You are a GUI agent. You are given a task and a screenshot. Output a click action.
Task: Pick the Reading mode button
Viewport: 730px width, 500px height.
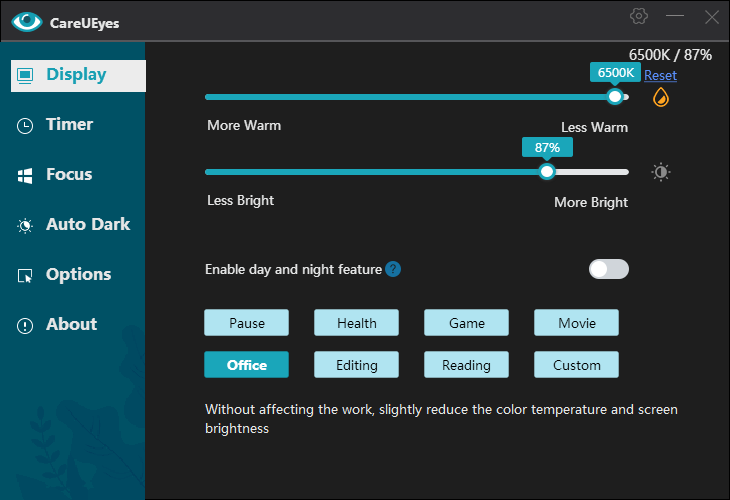tap(466, 365)
